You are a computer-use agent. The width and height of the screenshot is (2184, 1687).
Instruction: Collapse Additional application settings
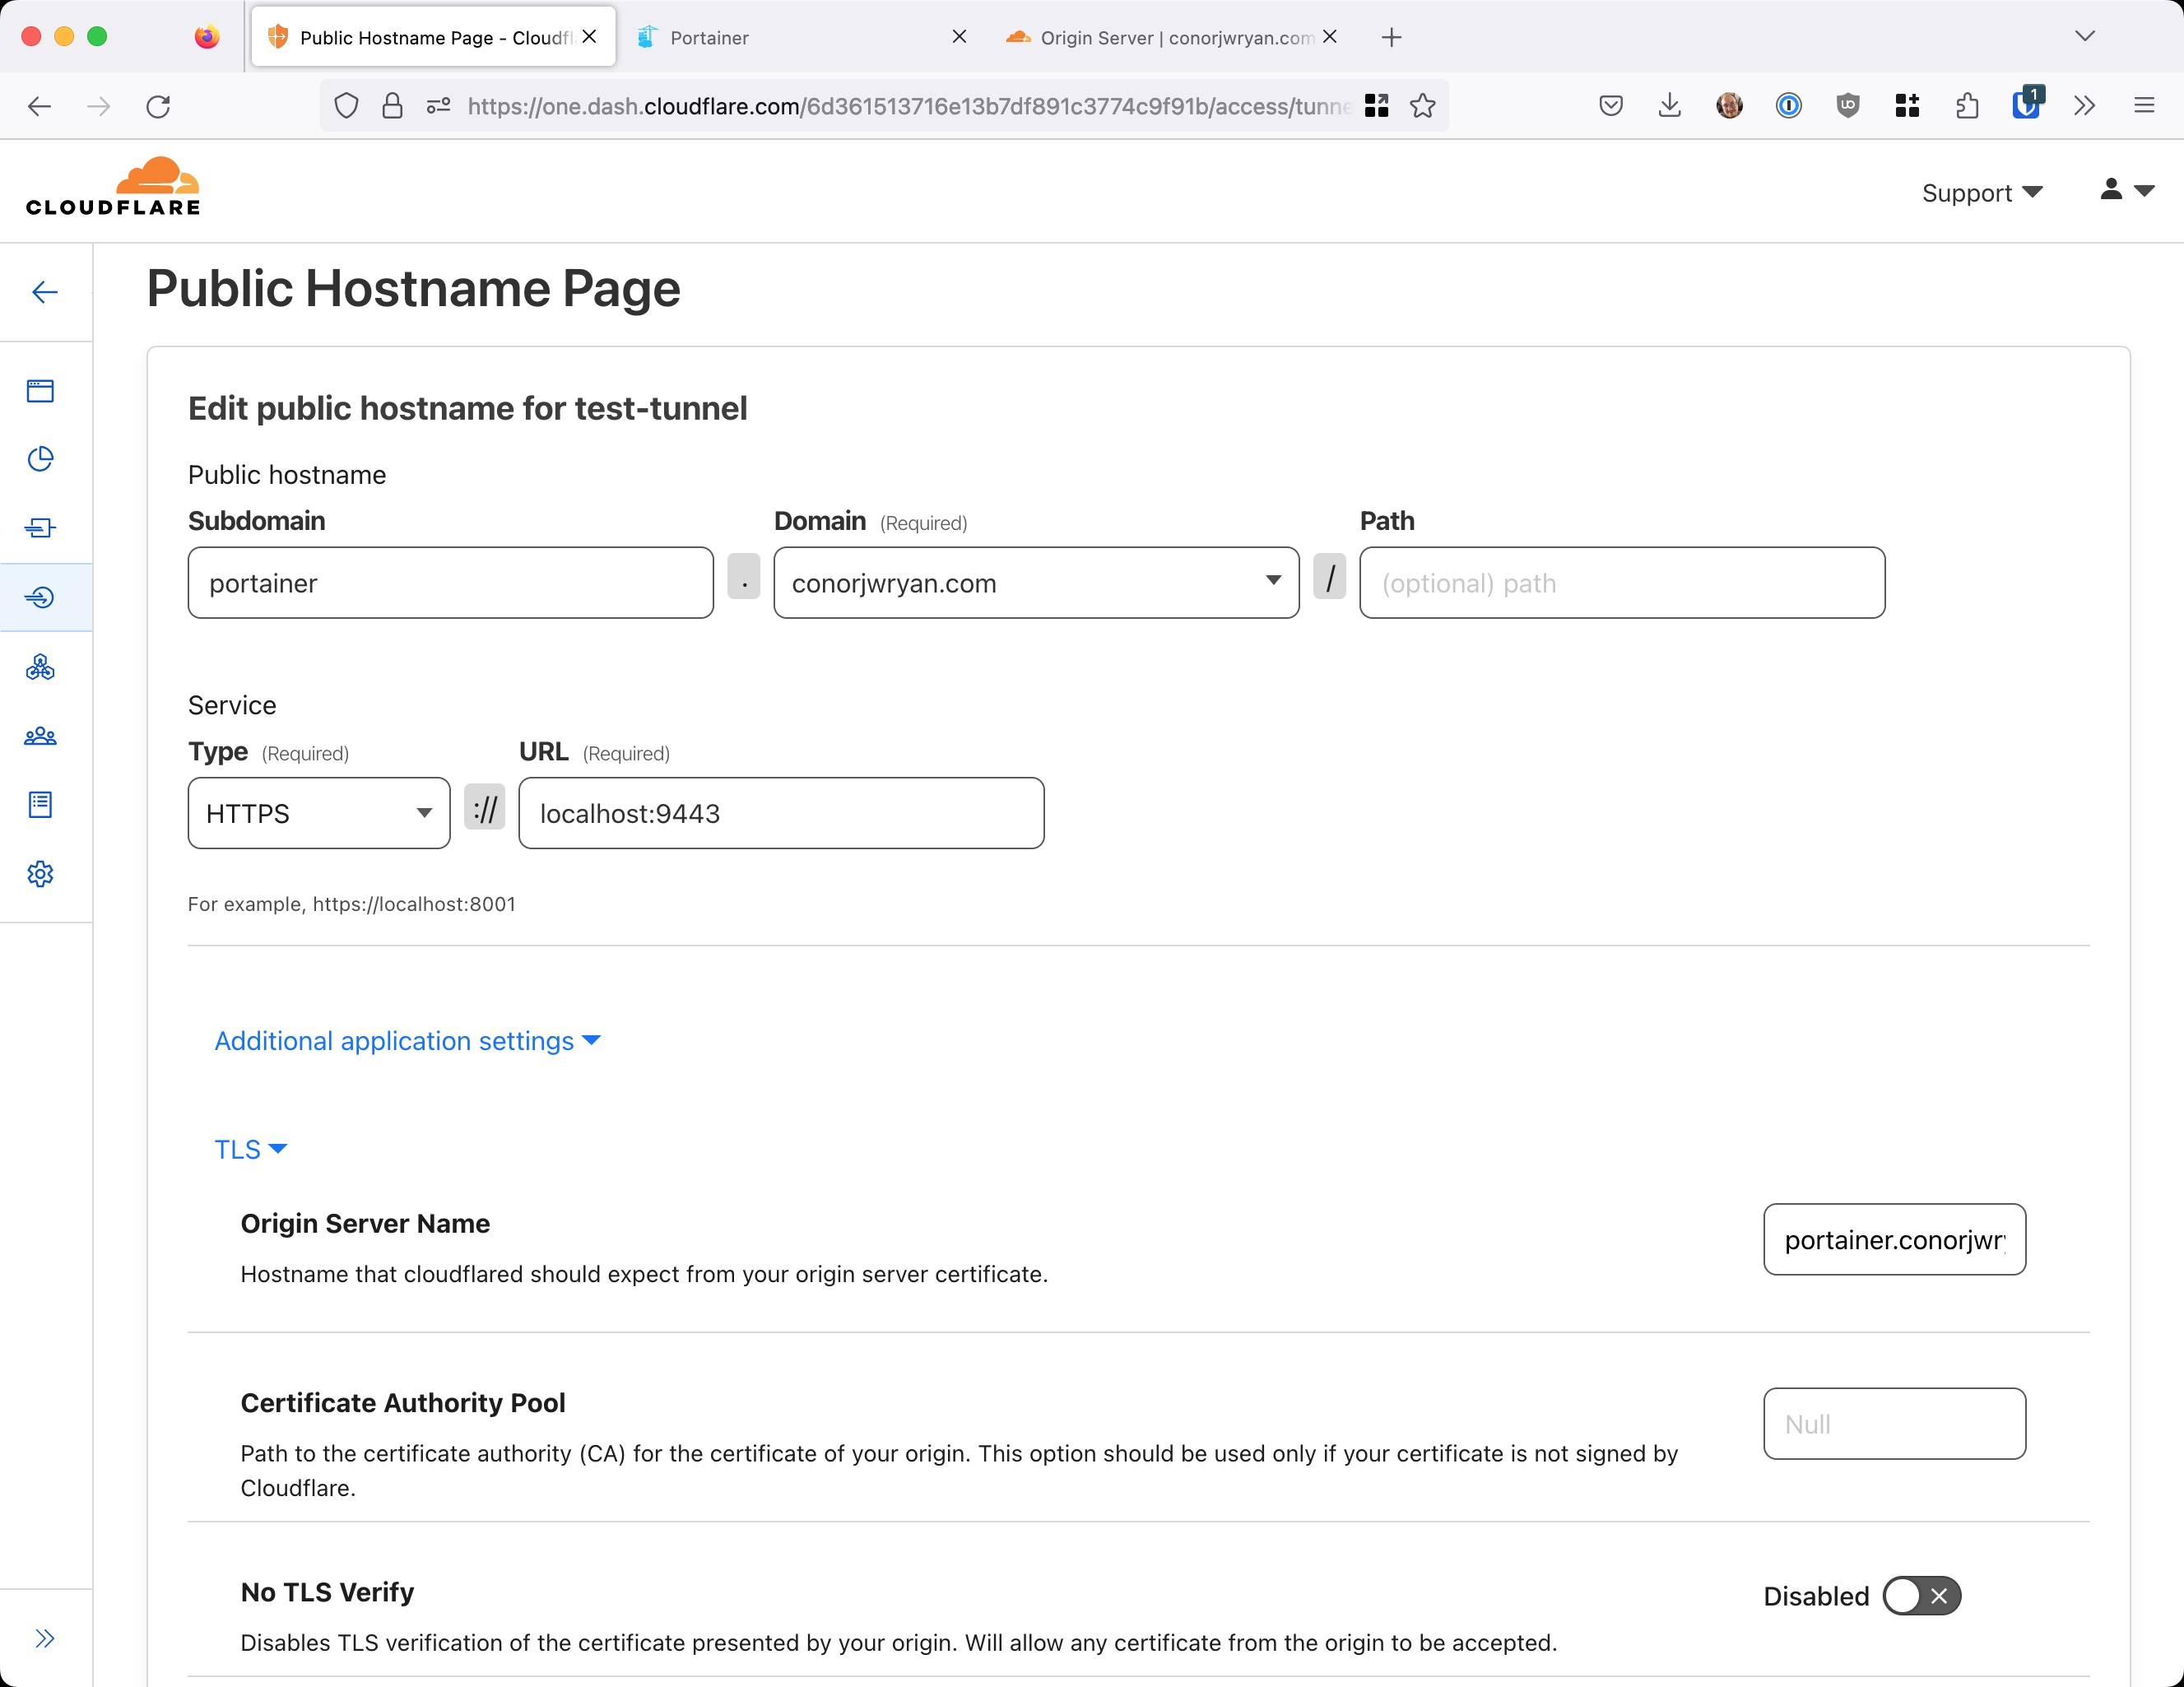coord(407,1041)
